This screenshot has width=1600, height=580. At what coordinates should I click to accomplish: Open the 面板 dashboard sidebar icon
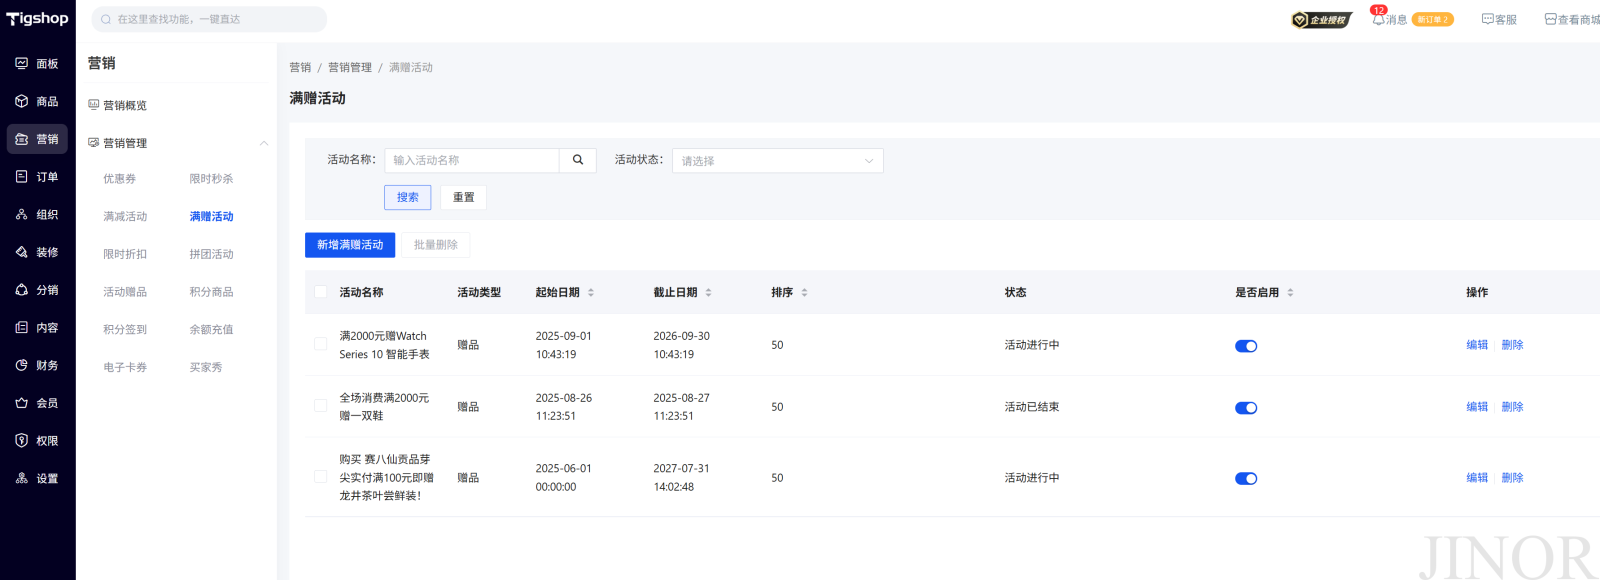tap(21, 63)
